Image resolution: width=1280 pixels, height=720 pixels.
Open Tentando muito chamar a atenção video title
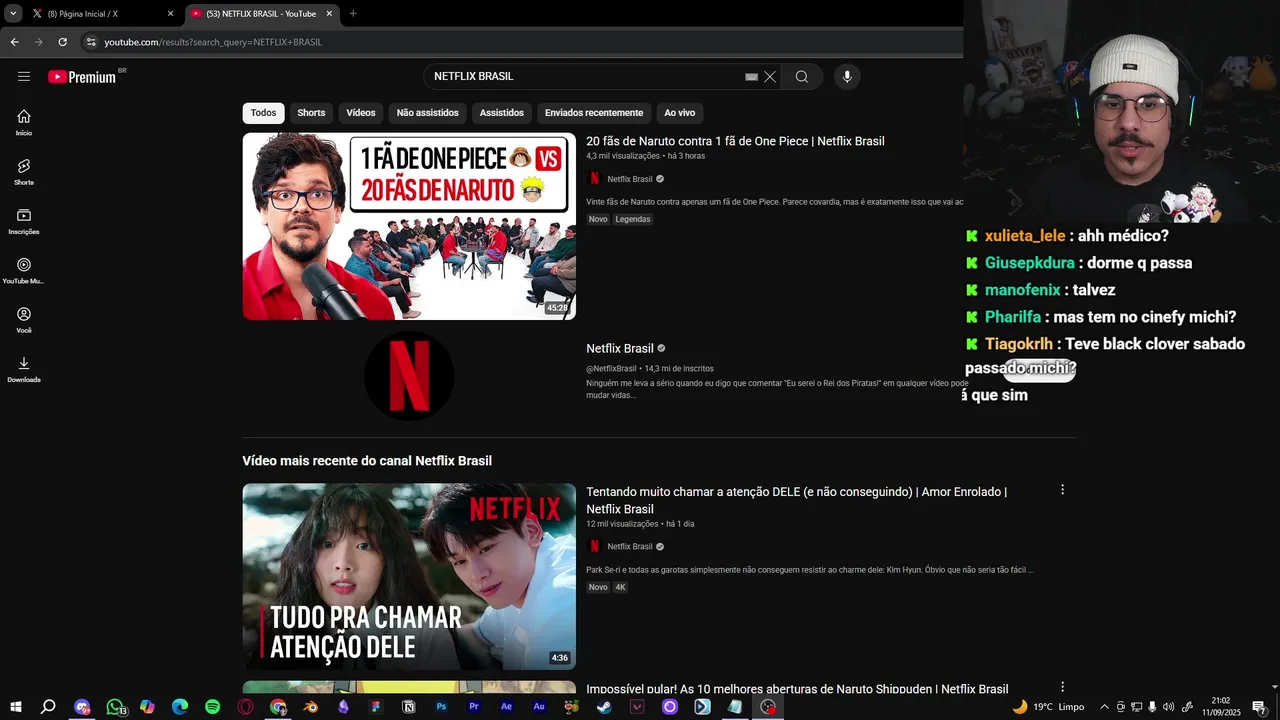click(796, 500)
